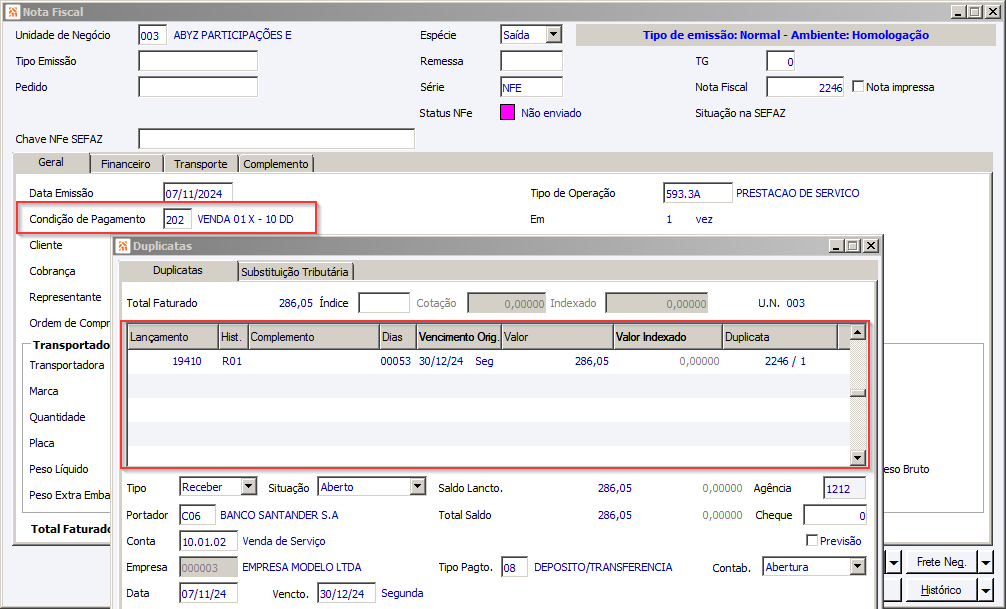Click the Dias column header
The height and width of the screenshot is (609, 1006).
pos(398,337)
